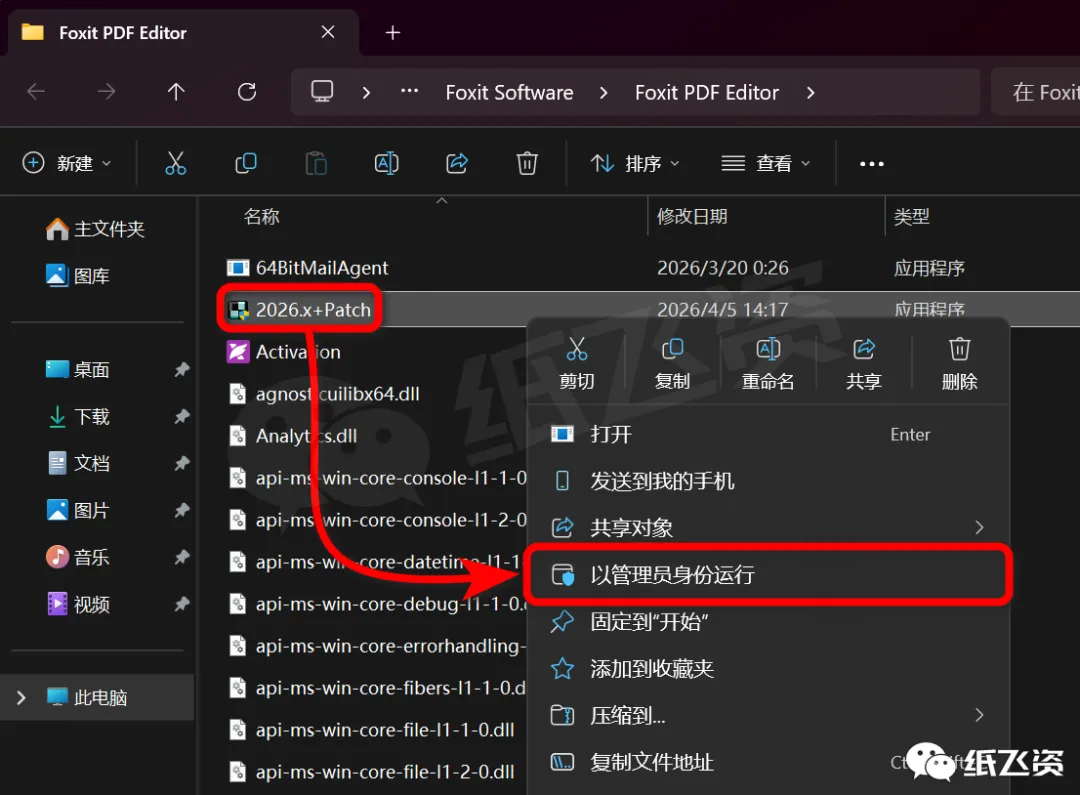This screenshot has width=1080, height=795.
Task: Click Foxit Software breadcrumb
Action: coord(509,92)
